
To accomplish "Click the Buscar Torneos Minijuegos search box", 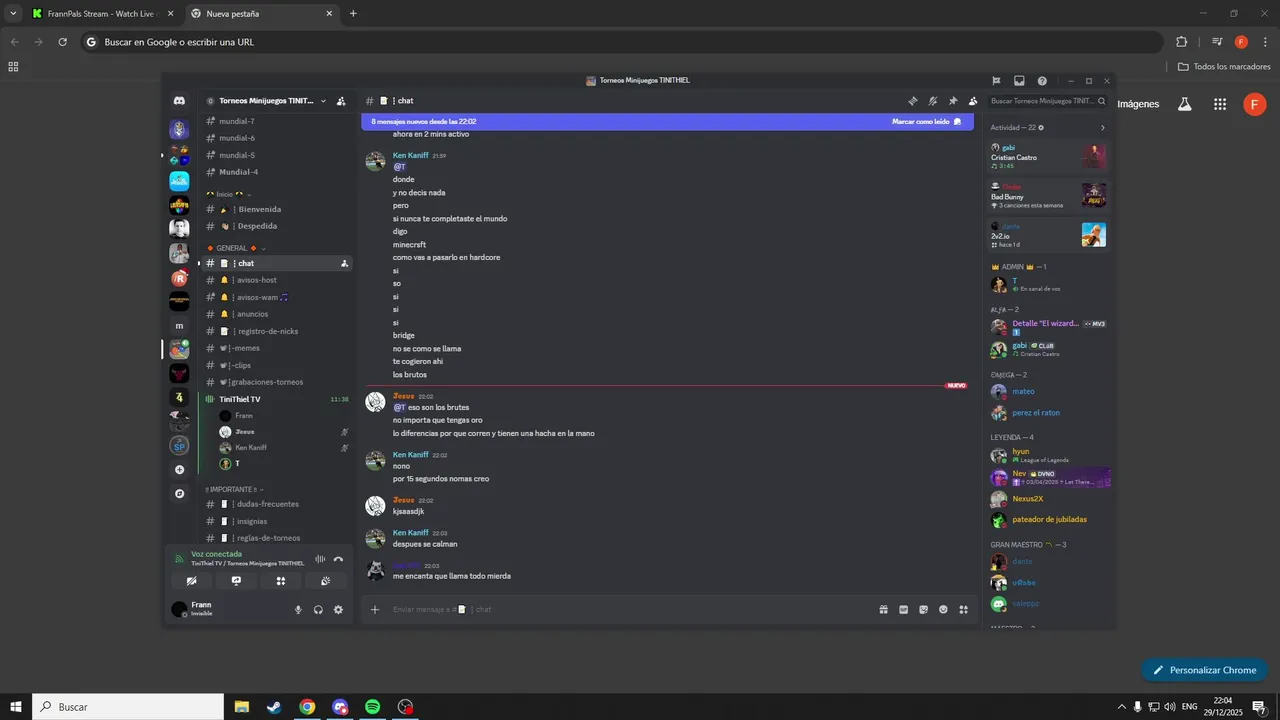I will tap(1048, 101).
